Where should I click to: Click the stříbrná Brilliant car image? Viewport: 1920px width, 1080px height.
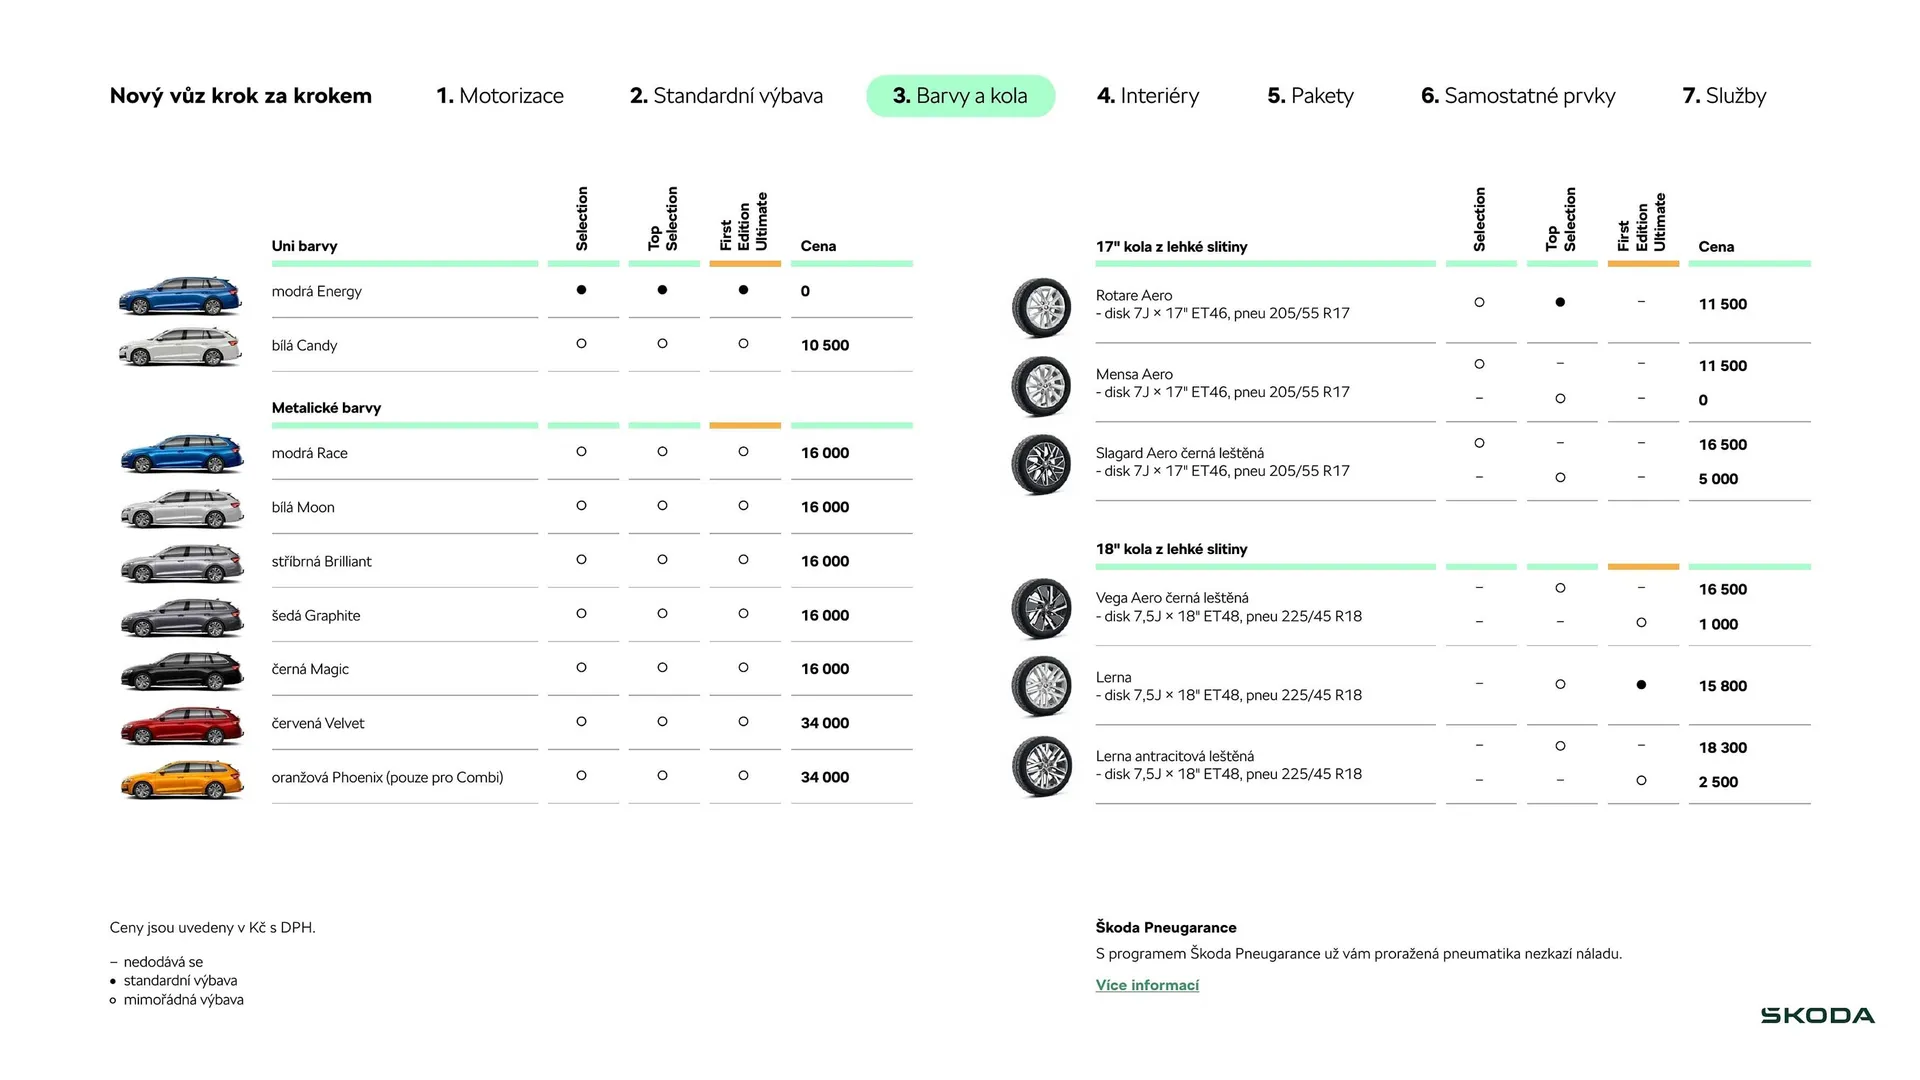pyautogui.click(x=181, y=562)
